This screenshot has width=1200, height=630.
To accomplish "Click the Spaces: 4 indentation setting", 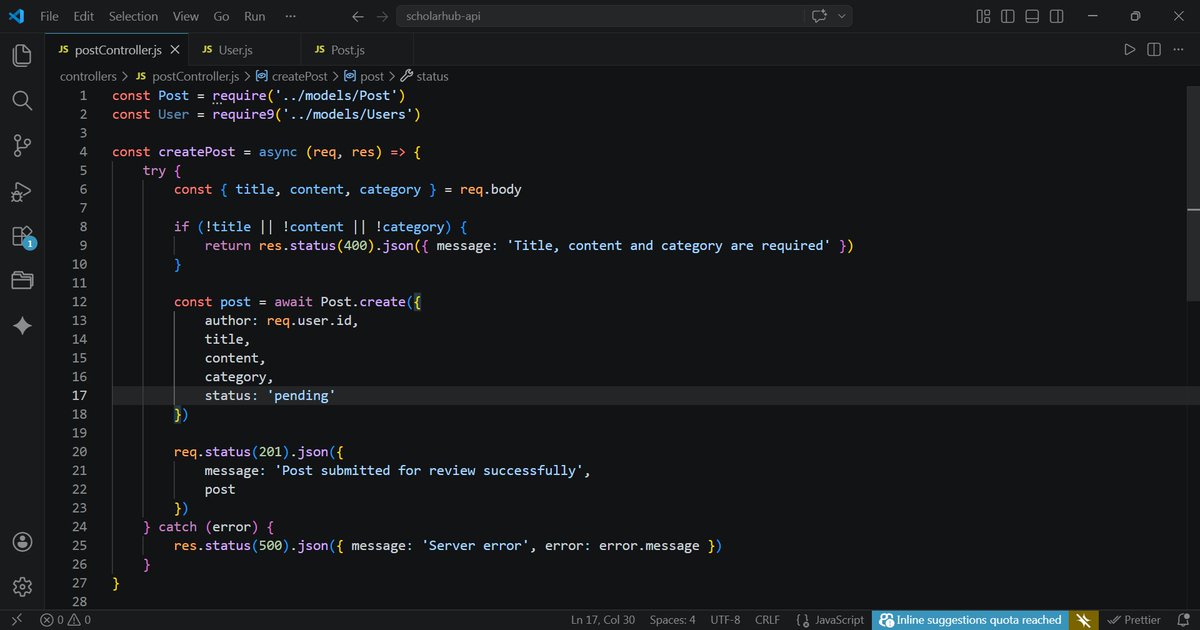I will (x=672, y=620).
